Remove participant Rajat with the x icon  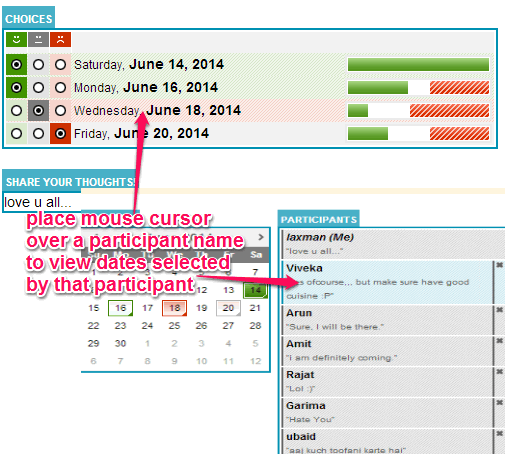coord(499,372)
